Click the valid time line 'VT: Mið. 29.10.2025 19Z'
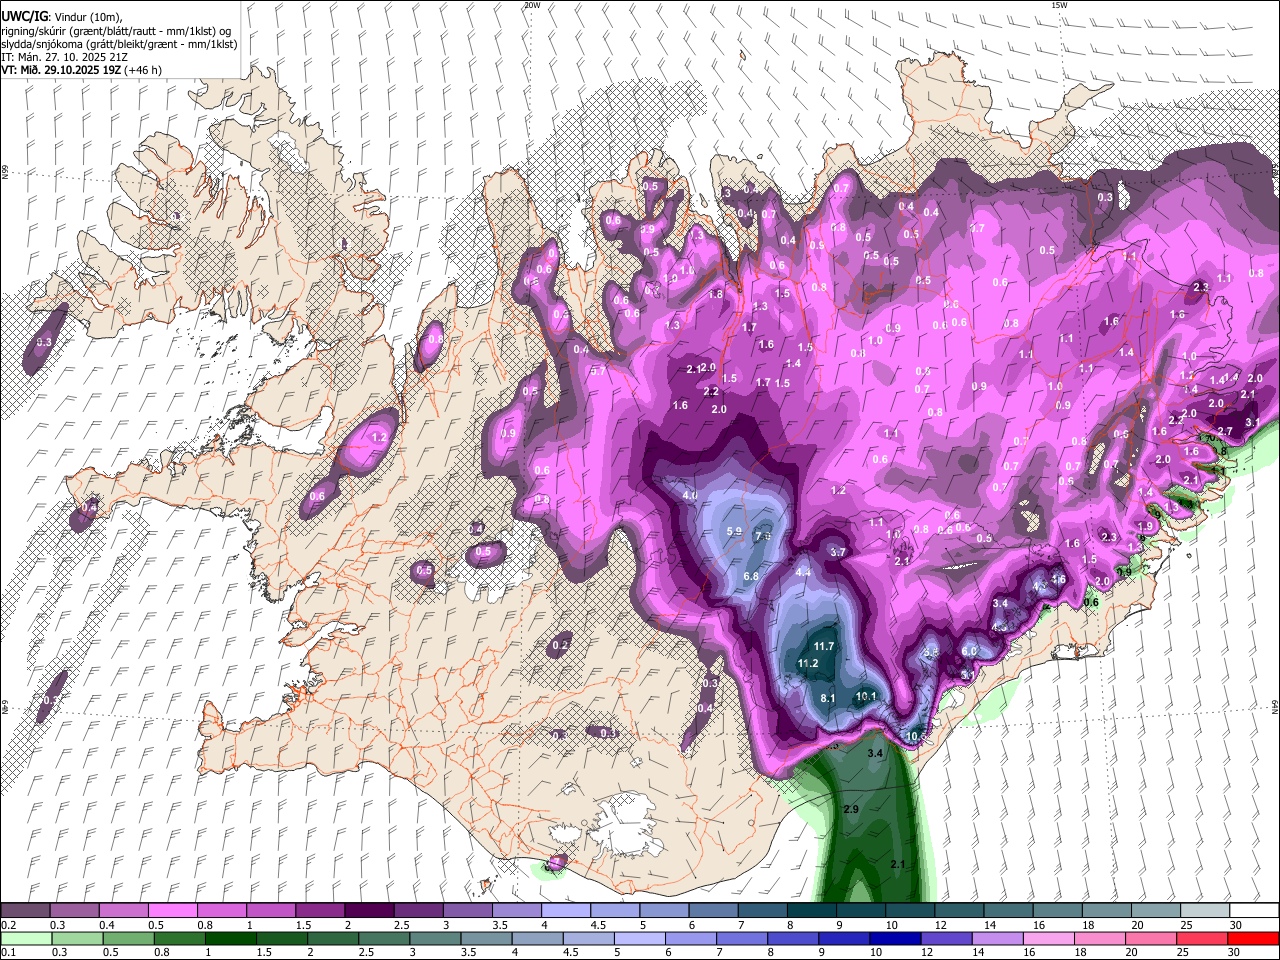Viewport: 1280px width, 960px height. (61, 70)
